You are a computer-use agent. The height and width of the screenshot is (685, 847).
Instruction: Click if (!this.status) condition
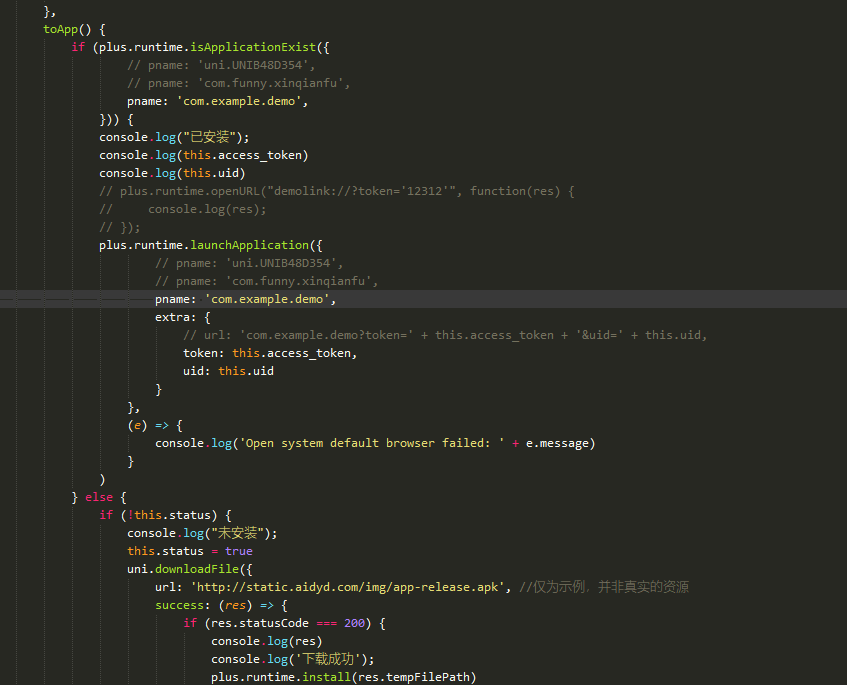point(165,515)
